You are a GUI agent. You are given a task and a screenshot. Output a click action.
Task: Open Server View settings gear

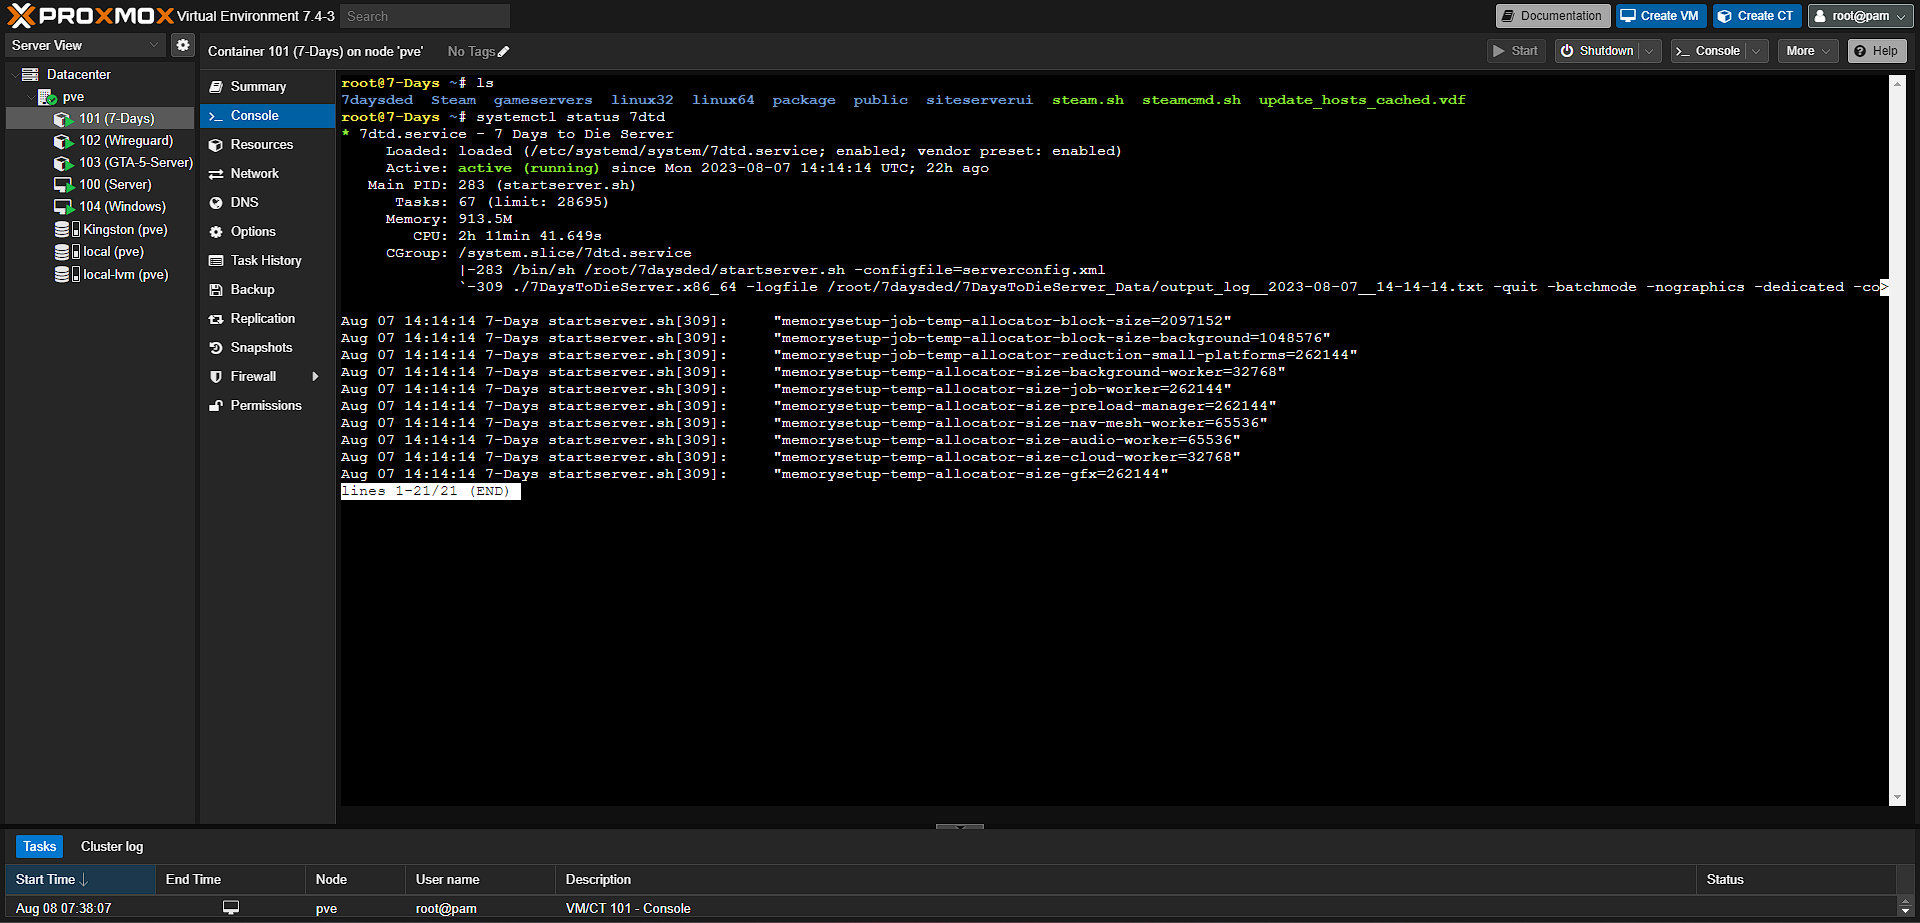[x=182, y=45]
